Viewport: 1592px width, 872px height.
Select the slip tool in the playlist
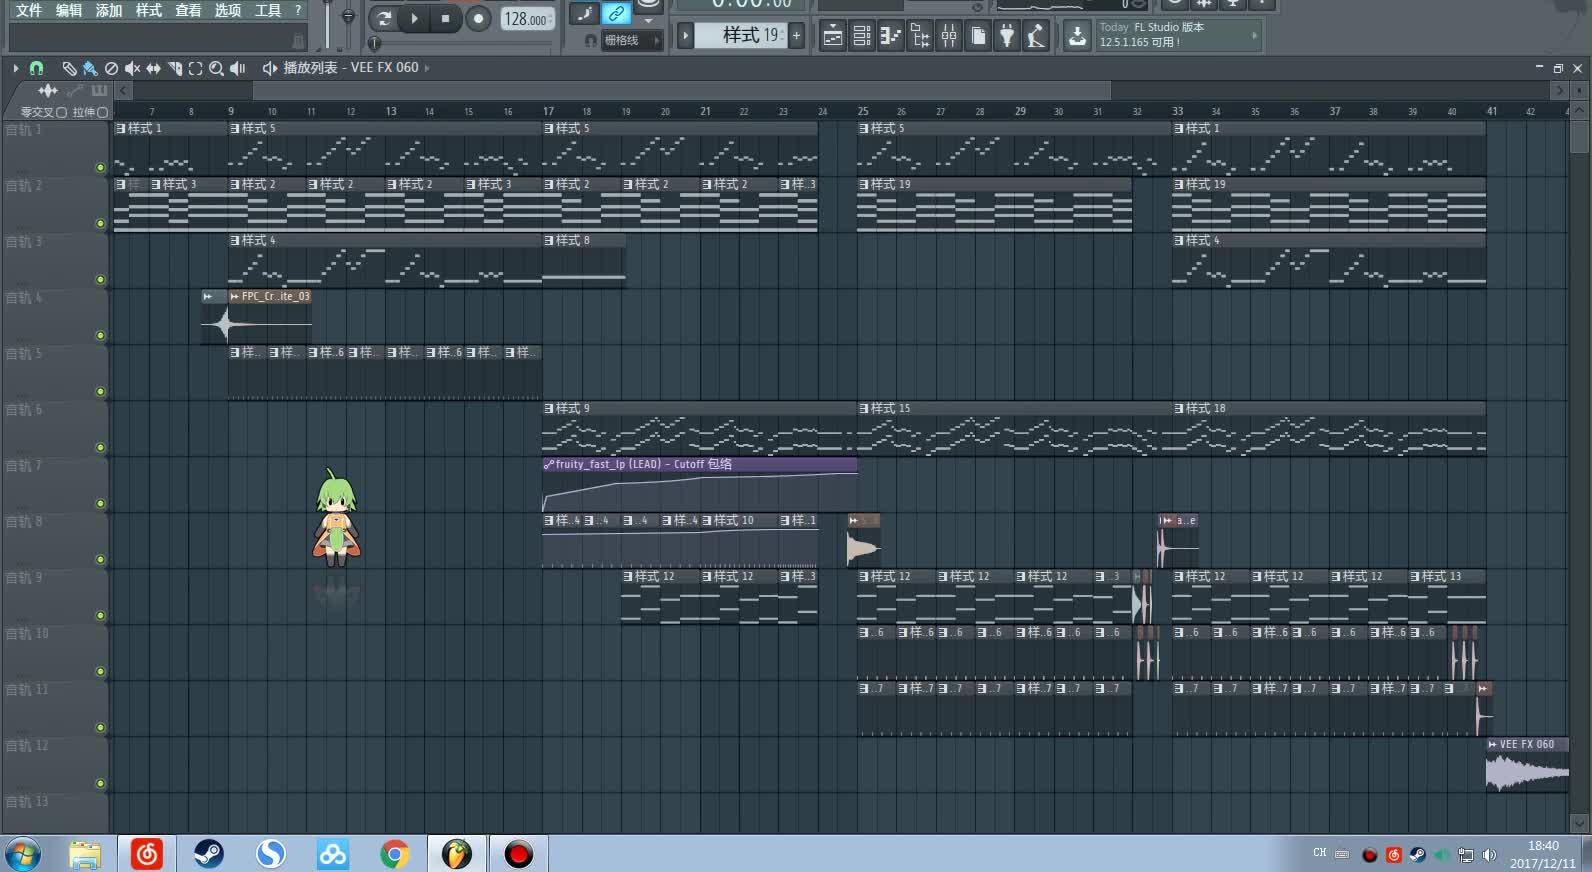click(153, 68)
